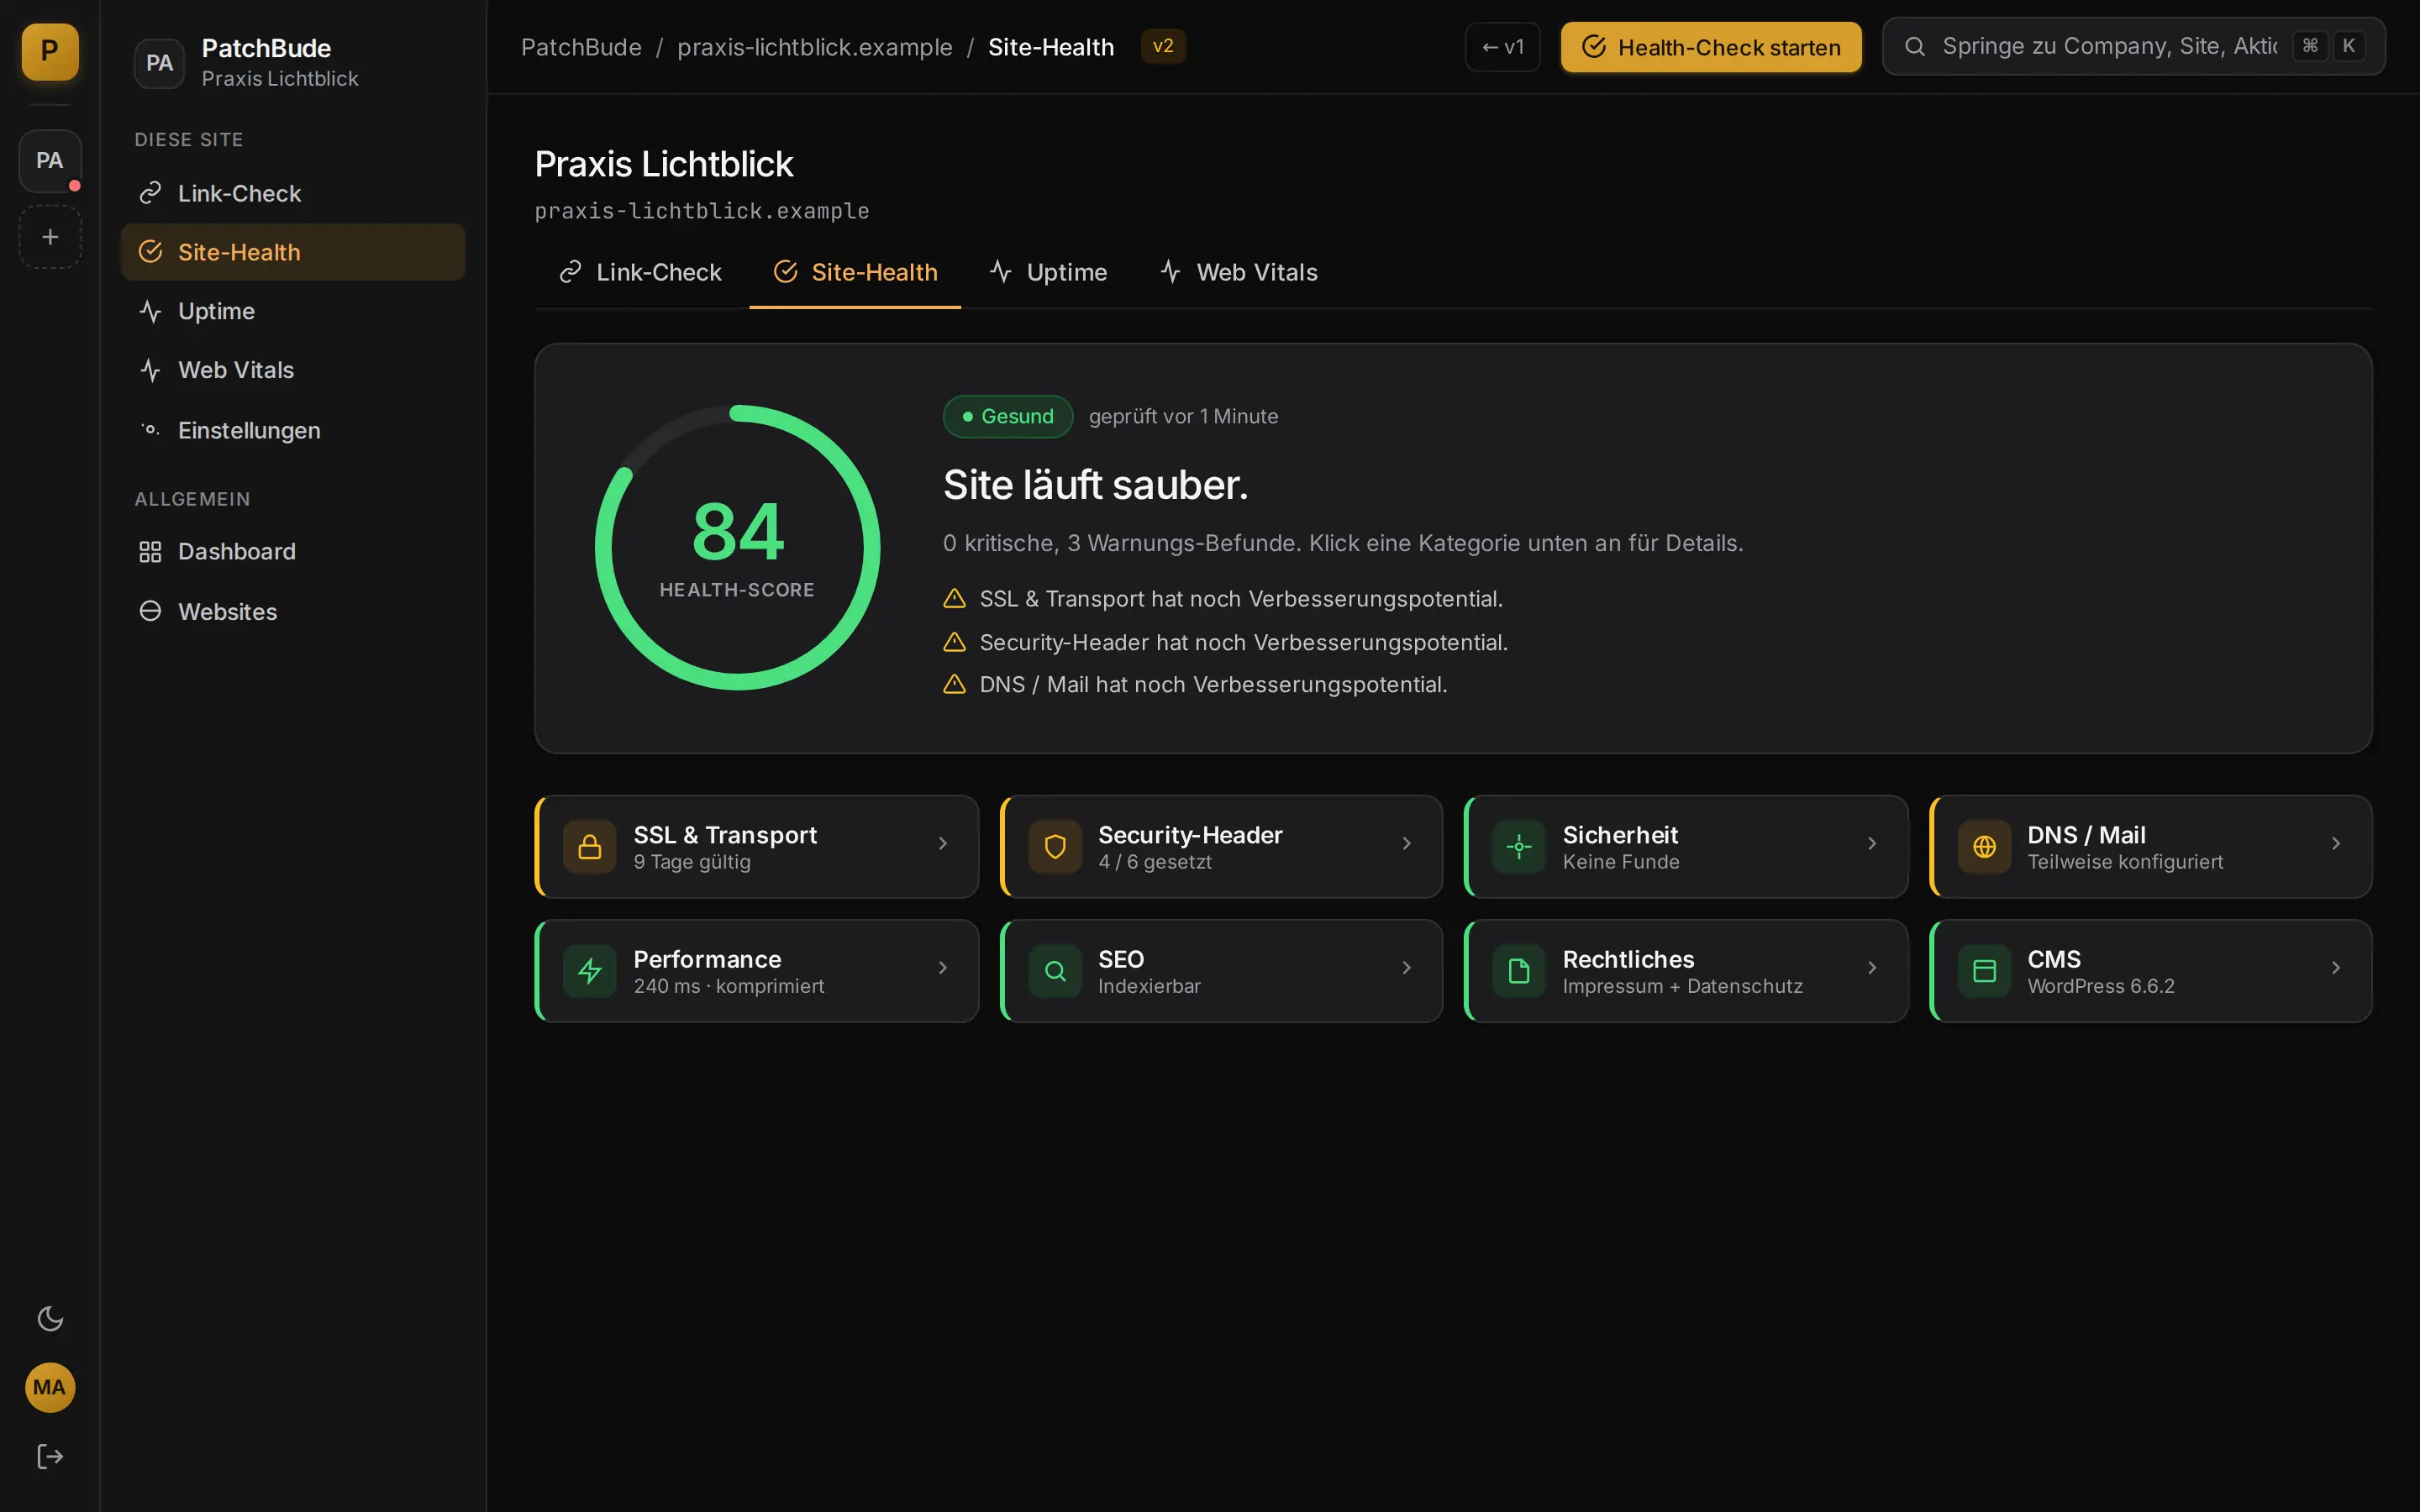Open Web Vitals in the sidebar
This screenshot has width=2420, height=1512.
[293, 370]
